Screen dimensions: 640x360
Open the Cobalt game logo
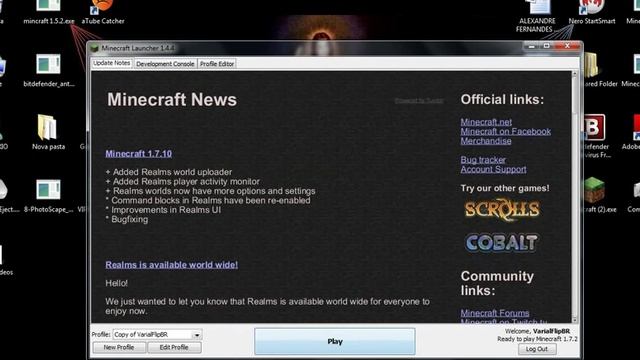point(501,243)
